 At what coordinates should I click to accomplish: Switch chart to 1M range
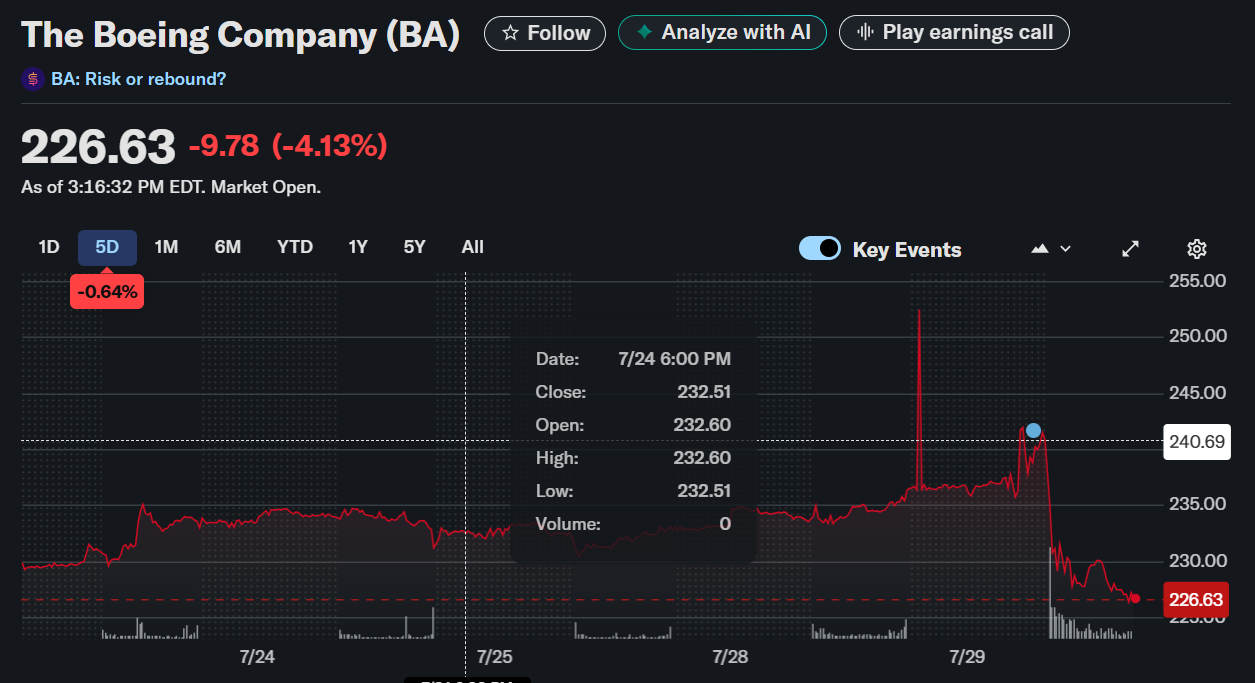pyautogui.click(x=166, y=247)
